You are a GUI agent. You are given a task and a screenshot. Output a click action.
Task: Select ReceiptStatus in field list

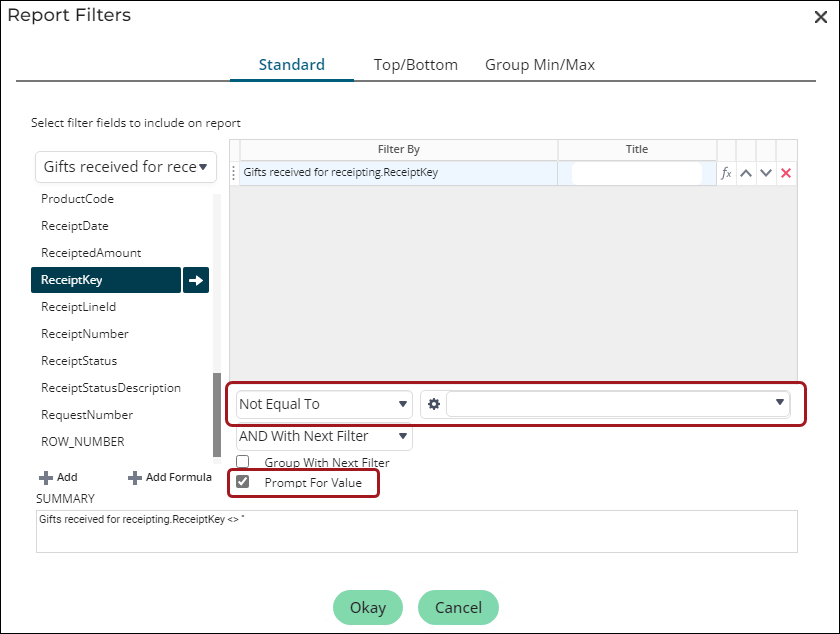[x=79, y=361]
